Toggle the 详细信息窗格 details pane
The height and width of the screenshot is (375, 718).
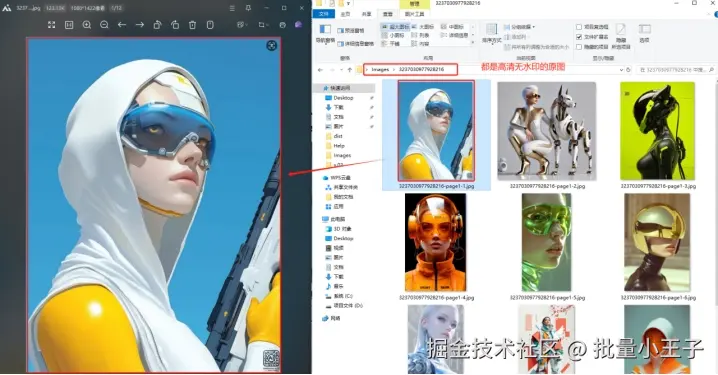click(x=356, y=43)
